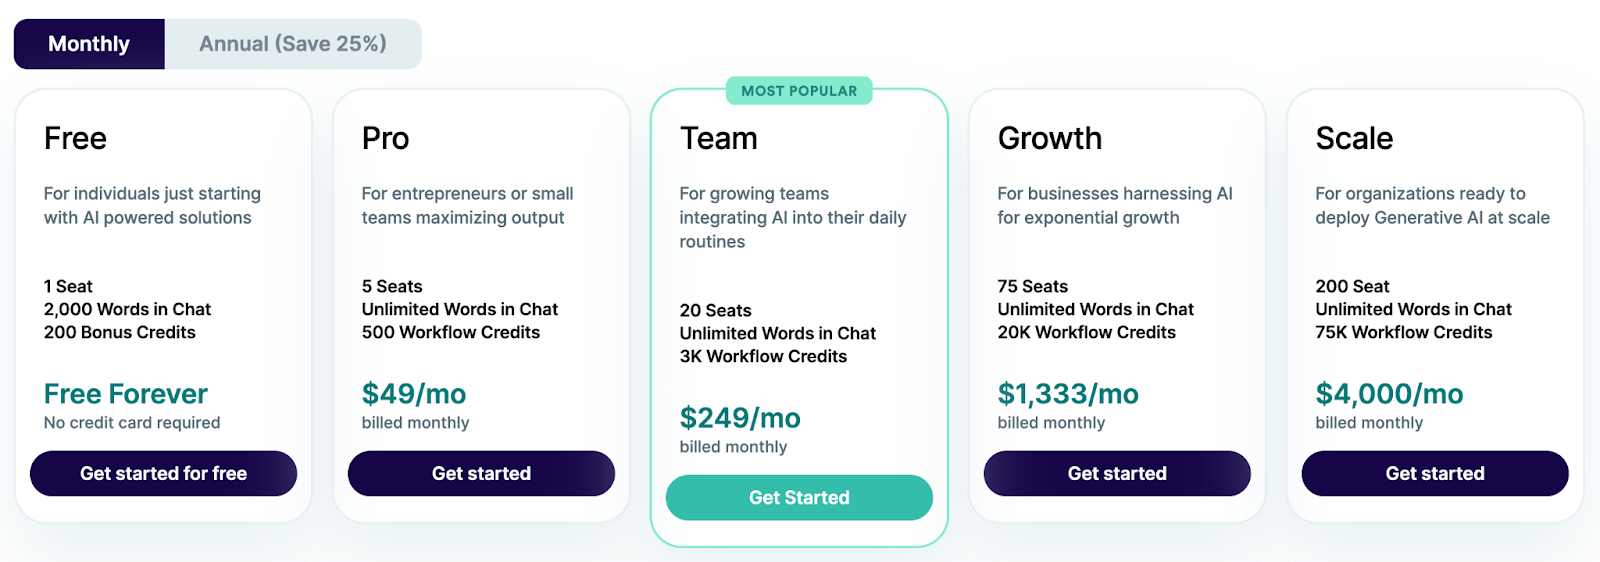The image size is (1600, 562).
Task: Click the Growth plan heading
Action: point(1050,138)
